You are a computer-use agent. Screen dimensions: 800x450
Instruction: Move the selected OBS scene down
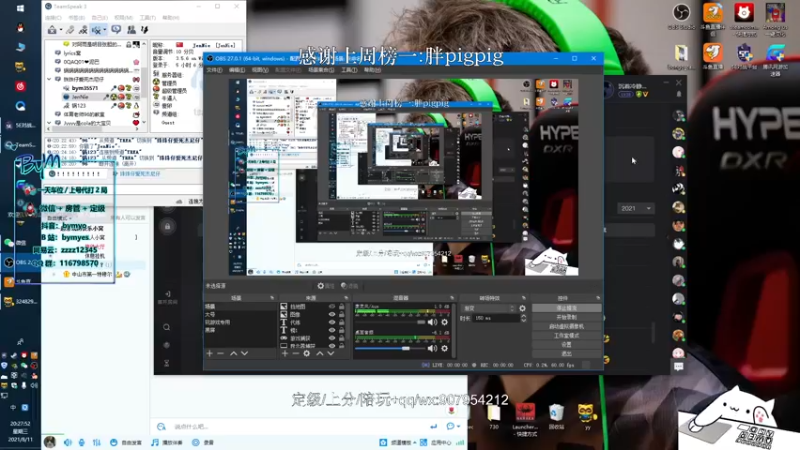tap(244, 353)
